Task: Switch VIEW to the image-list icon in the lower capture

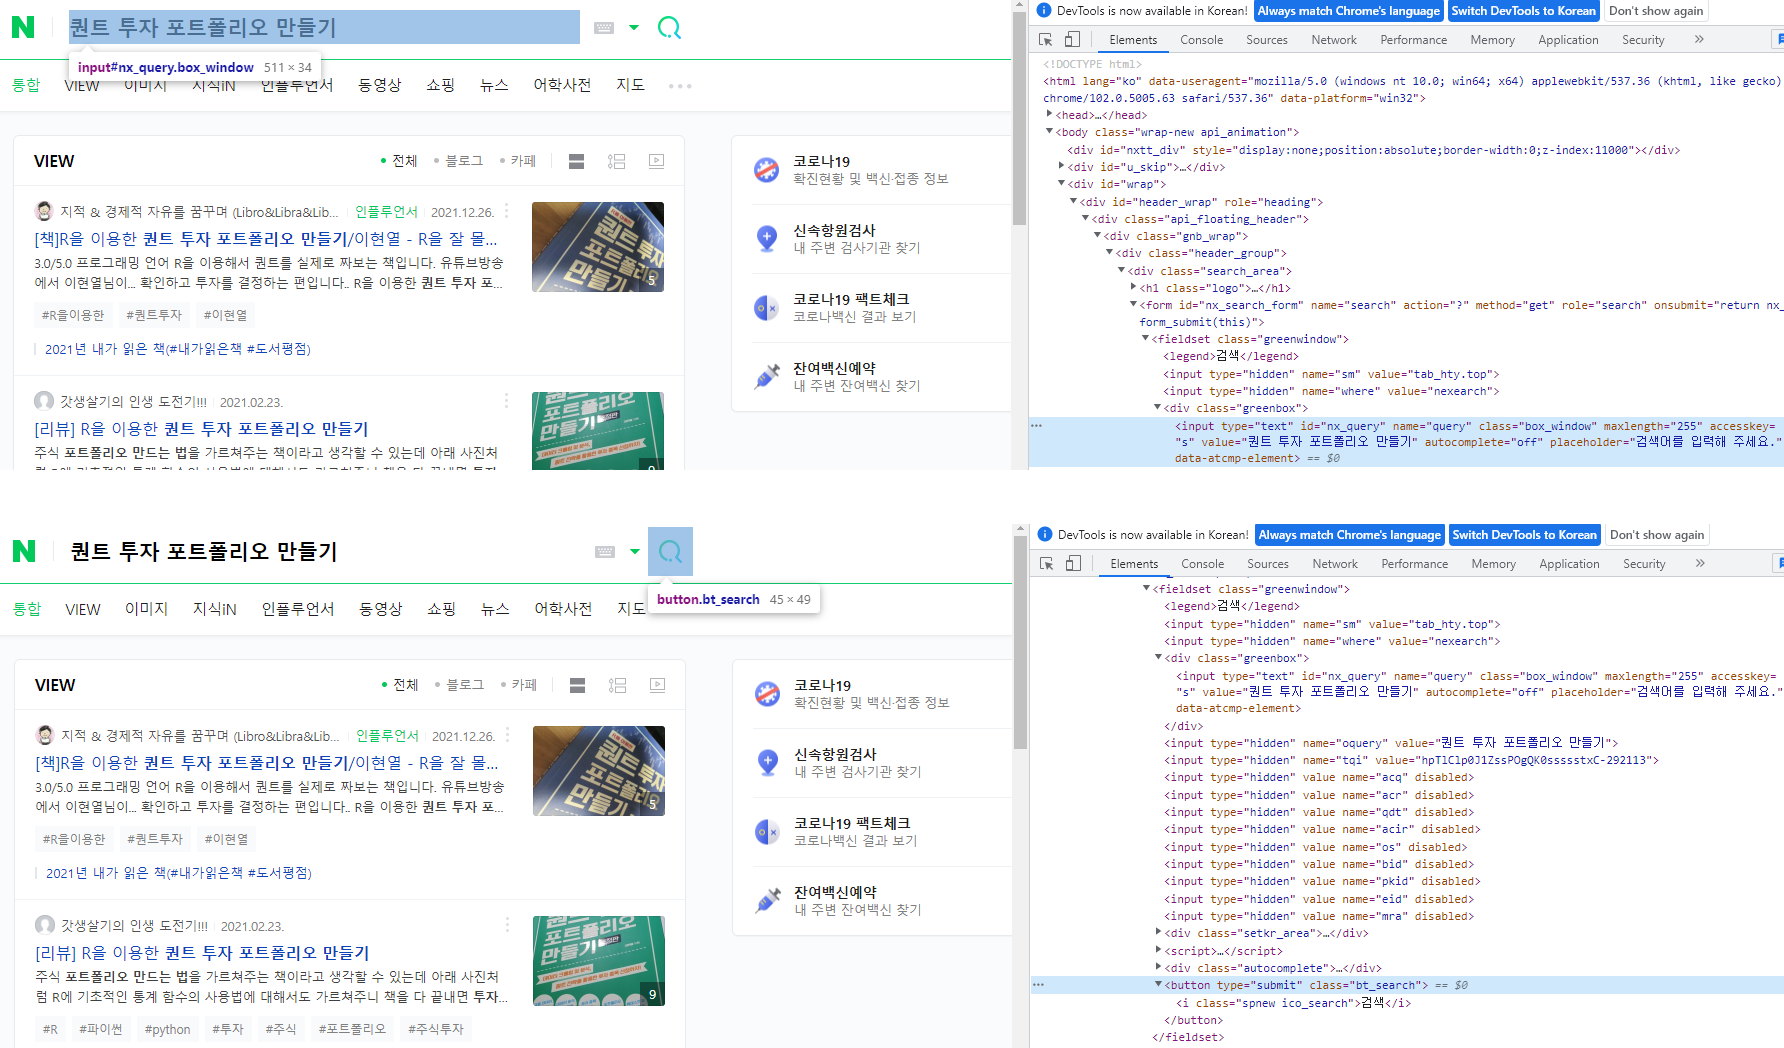Action: pos(618,685)
